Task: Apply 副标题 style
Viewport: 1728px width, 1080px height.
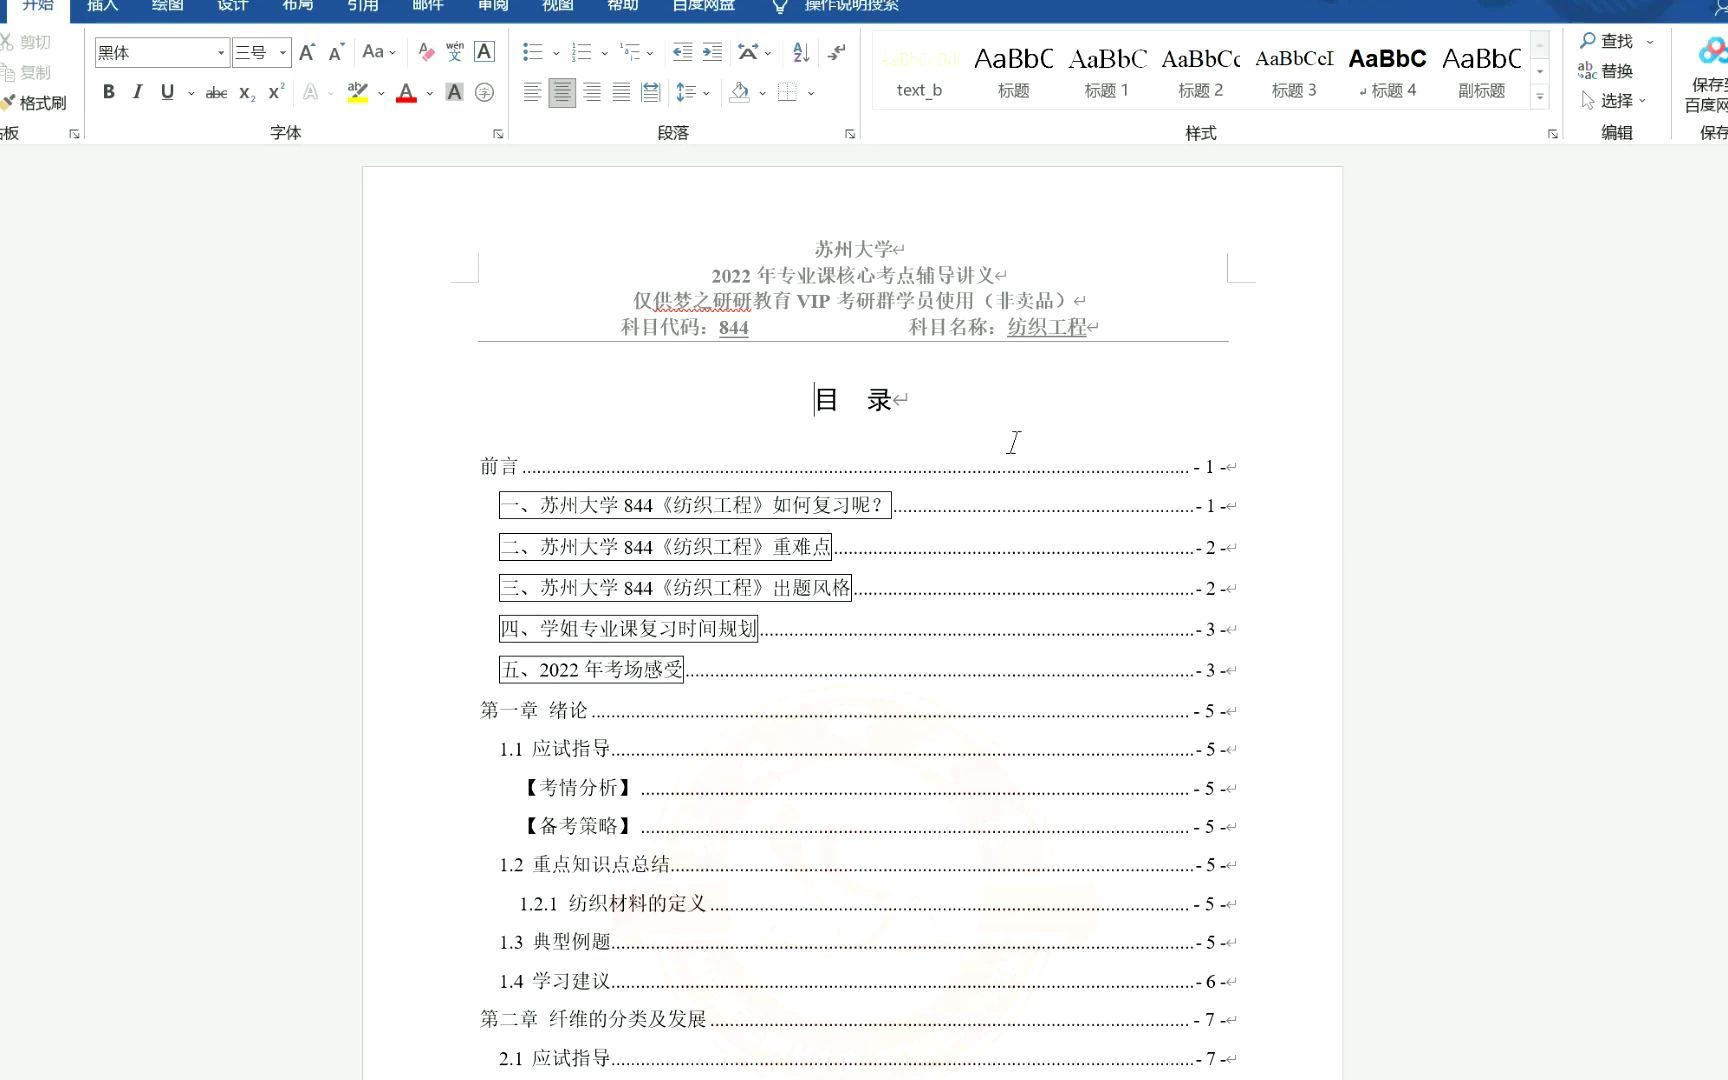Action: tap(1481, 72)
